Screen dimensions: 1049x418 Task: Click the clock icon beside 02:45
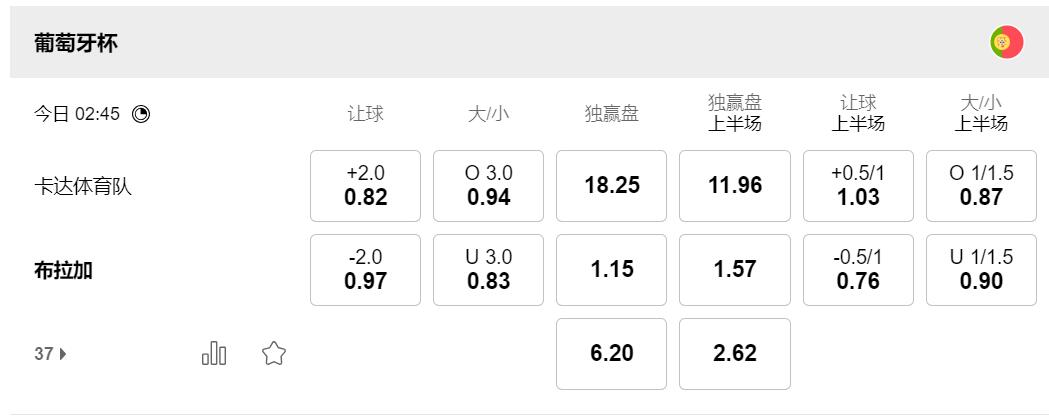coord(141,114)
